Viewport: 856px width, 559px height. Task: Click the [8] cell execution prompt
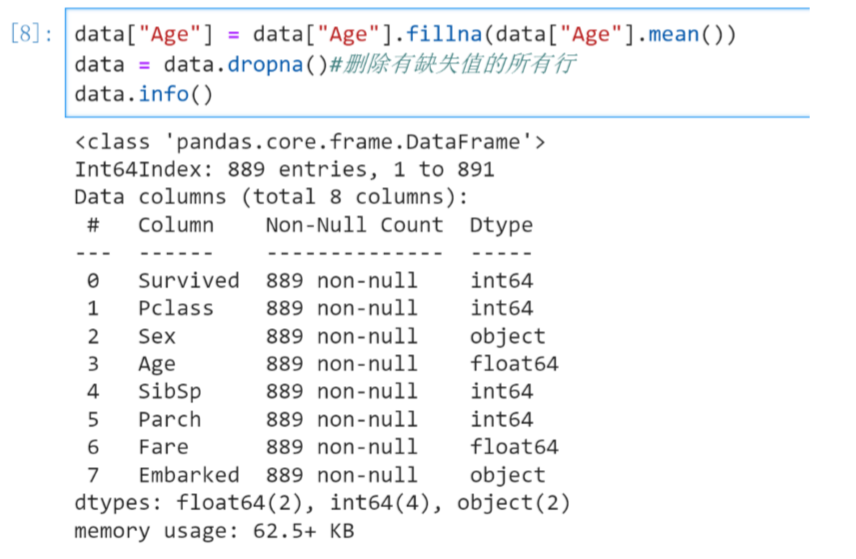(x=29, y=35)
